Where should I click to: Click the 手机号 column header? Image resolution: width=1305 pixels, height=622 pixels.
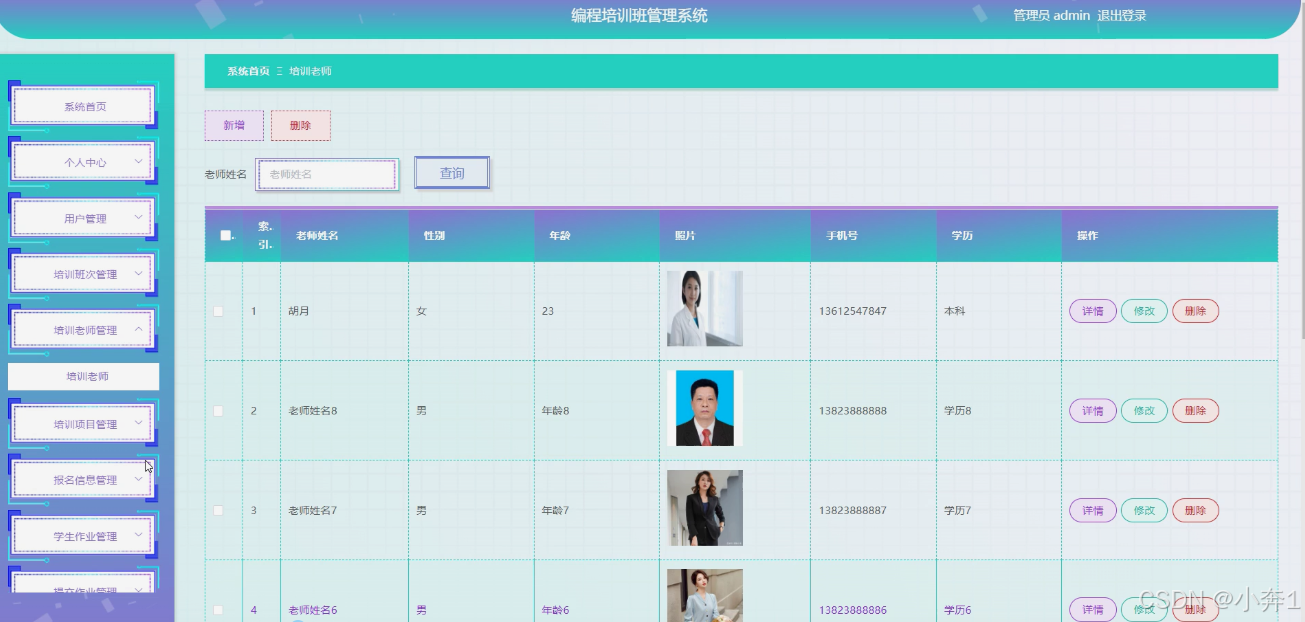coord(841,236)
